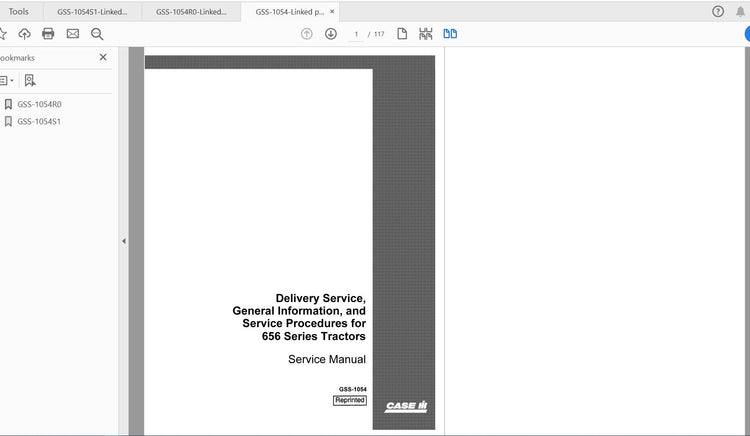This screenshot has width=750, height=436.
Task: Collapse the navigation pane arrow
Action: tap(124, 241)
